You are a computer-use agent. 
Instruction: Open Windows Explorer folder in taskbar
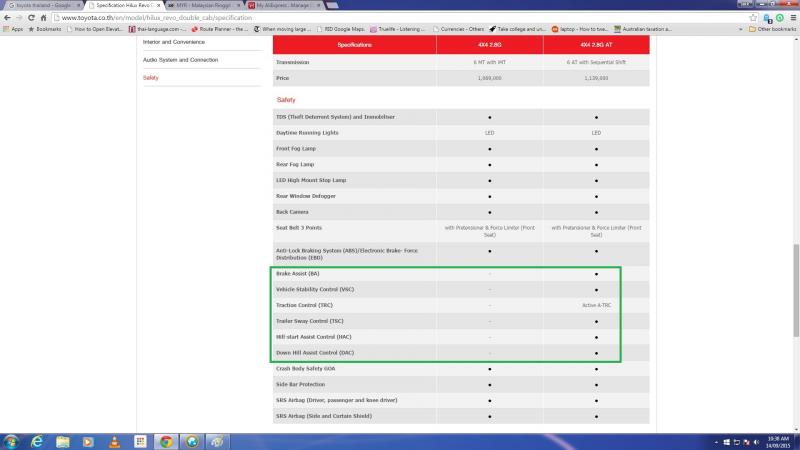(63, 442)
